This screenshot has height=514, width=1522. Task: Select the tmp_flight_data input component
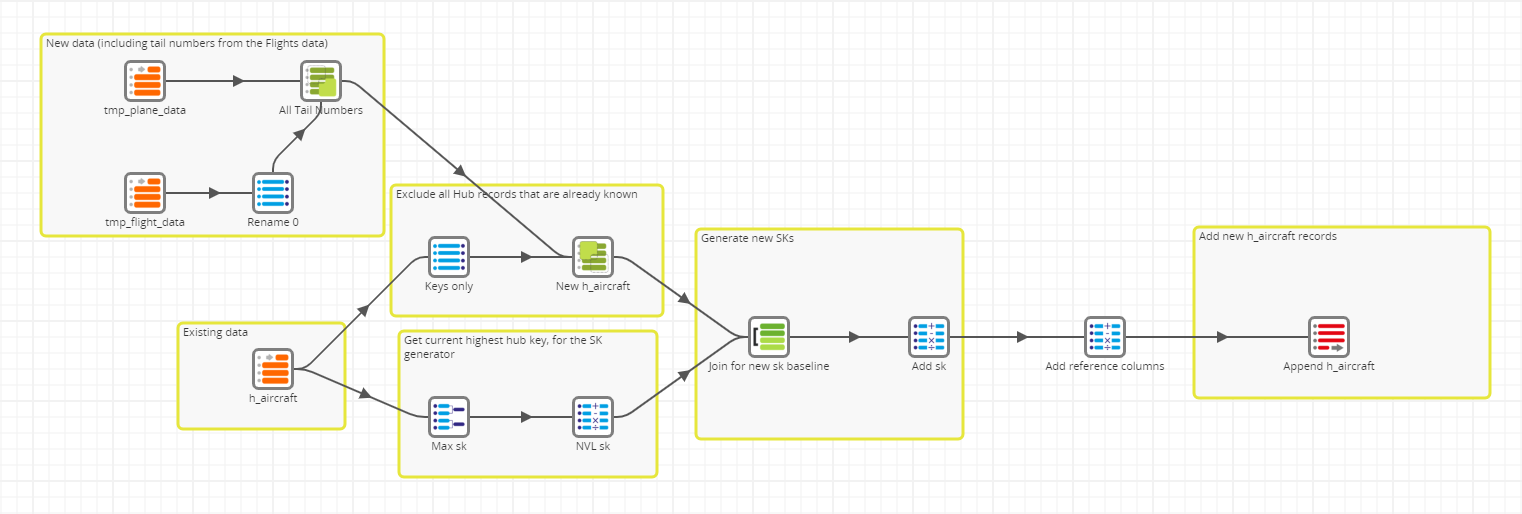coord(145,193)
